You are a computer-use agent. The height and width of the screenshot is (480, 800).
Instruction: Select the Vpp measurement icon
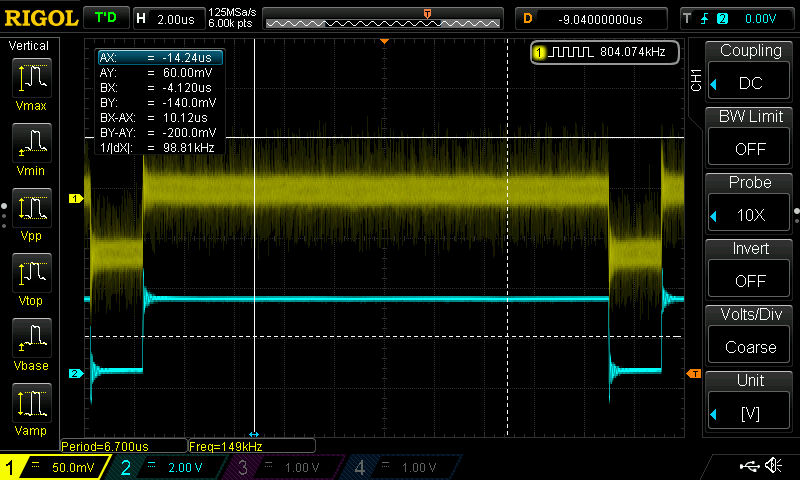click(x=31, y=208)
